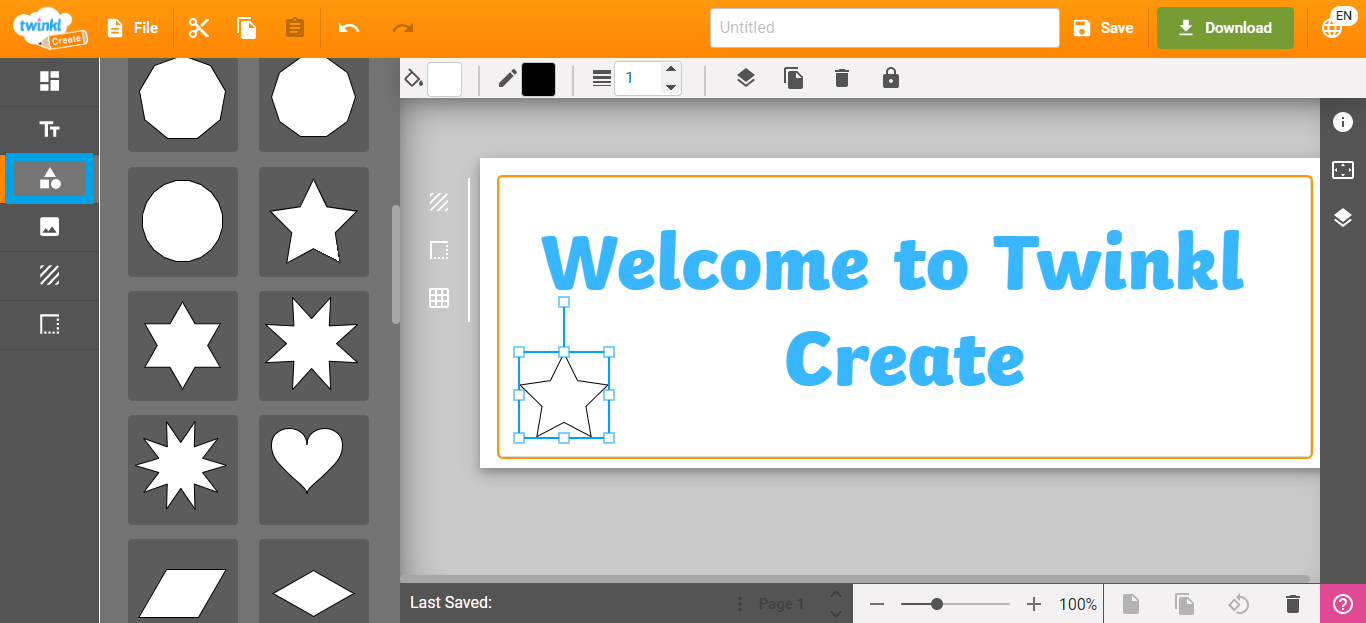
Task: Select the Shapes sidebar panel
Action: (49, 178)
